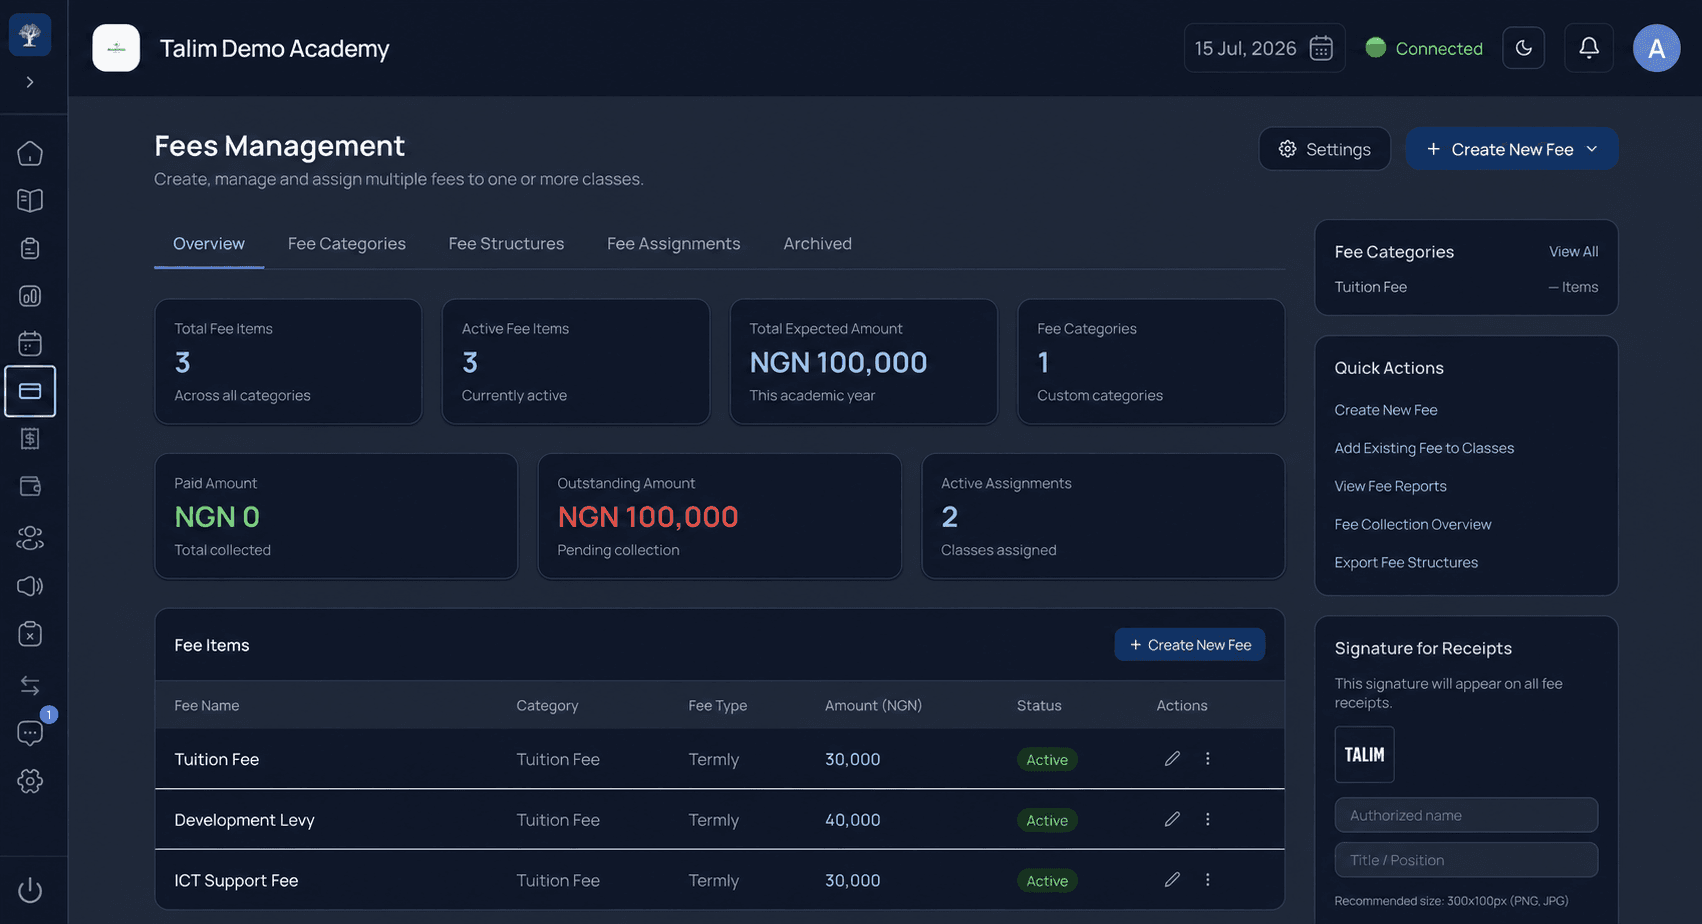Edit the Development Levy row with the pencil icon
This screenshot has height=924, width=1702.
click(1172, 819)
